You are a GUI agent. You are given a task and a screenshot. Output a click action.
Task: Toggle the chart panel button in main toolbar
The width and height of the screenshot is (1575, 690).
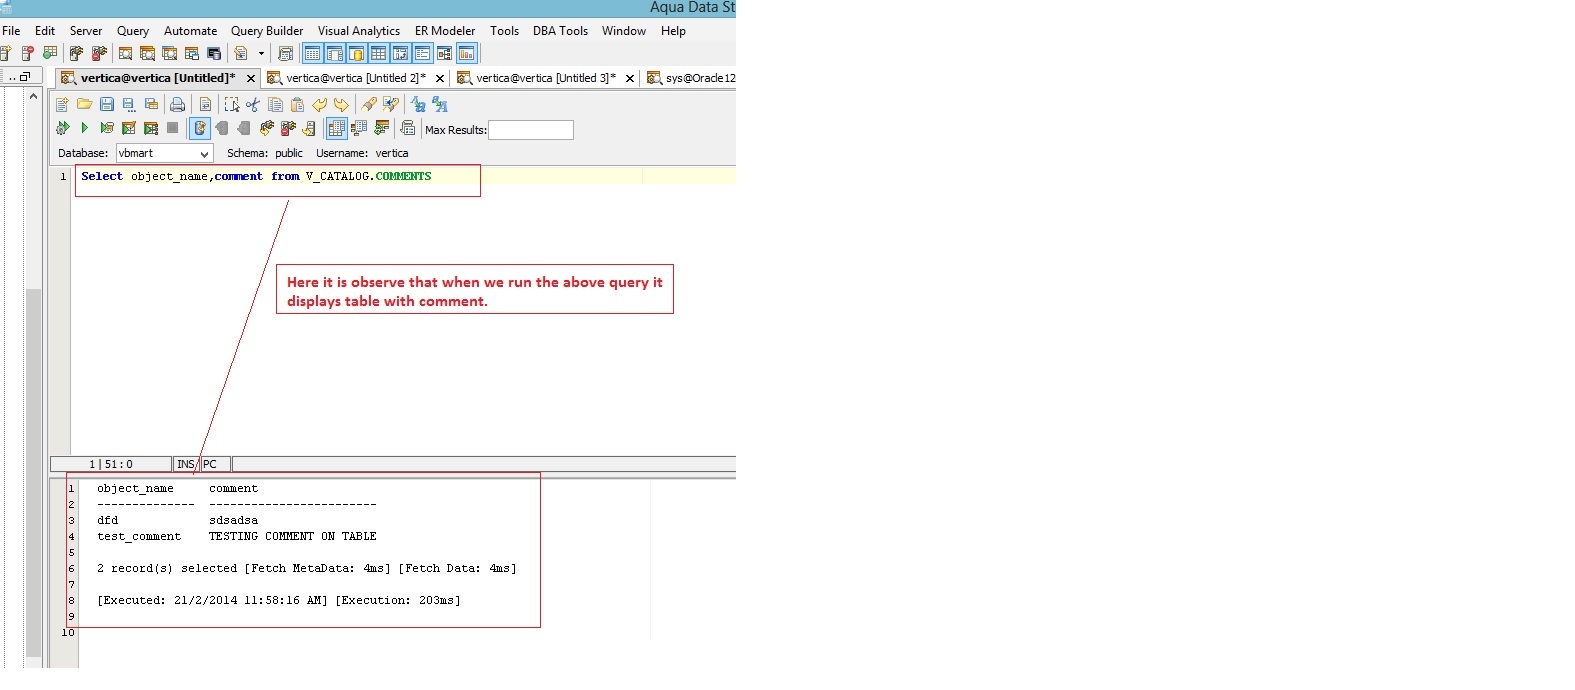(x=466, y=53)
